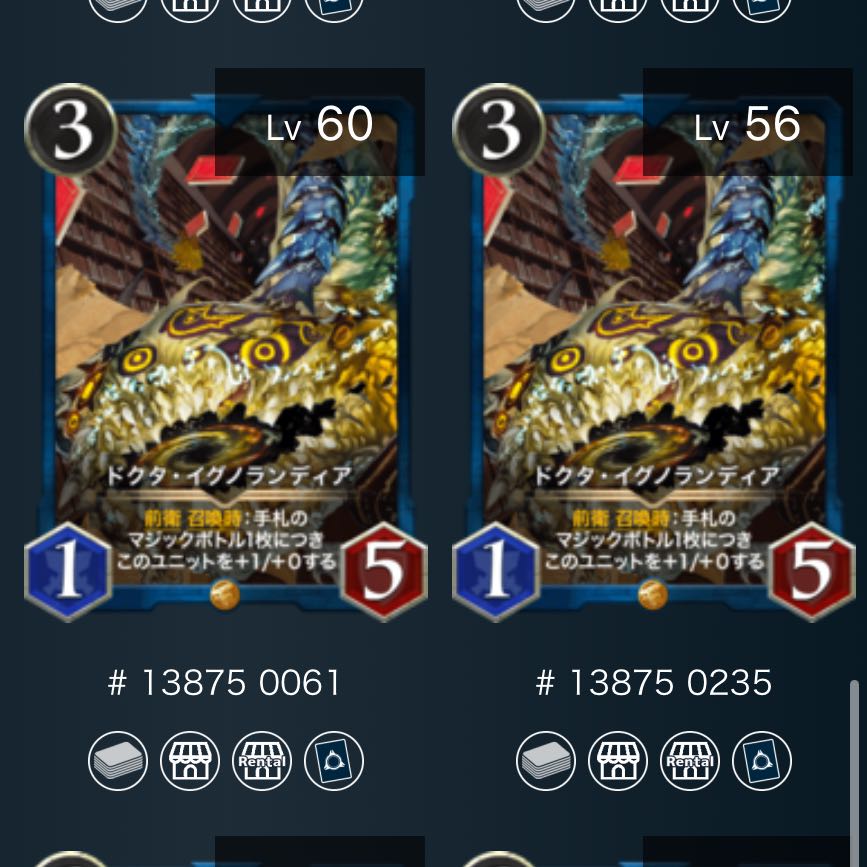Tap the gold rarity gem on Lv 56 card
This screenshot has width=867, height=867.
pyautogui.click(x=652, y=595)
